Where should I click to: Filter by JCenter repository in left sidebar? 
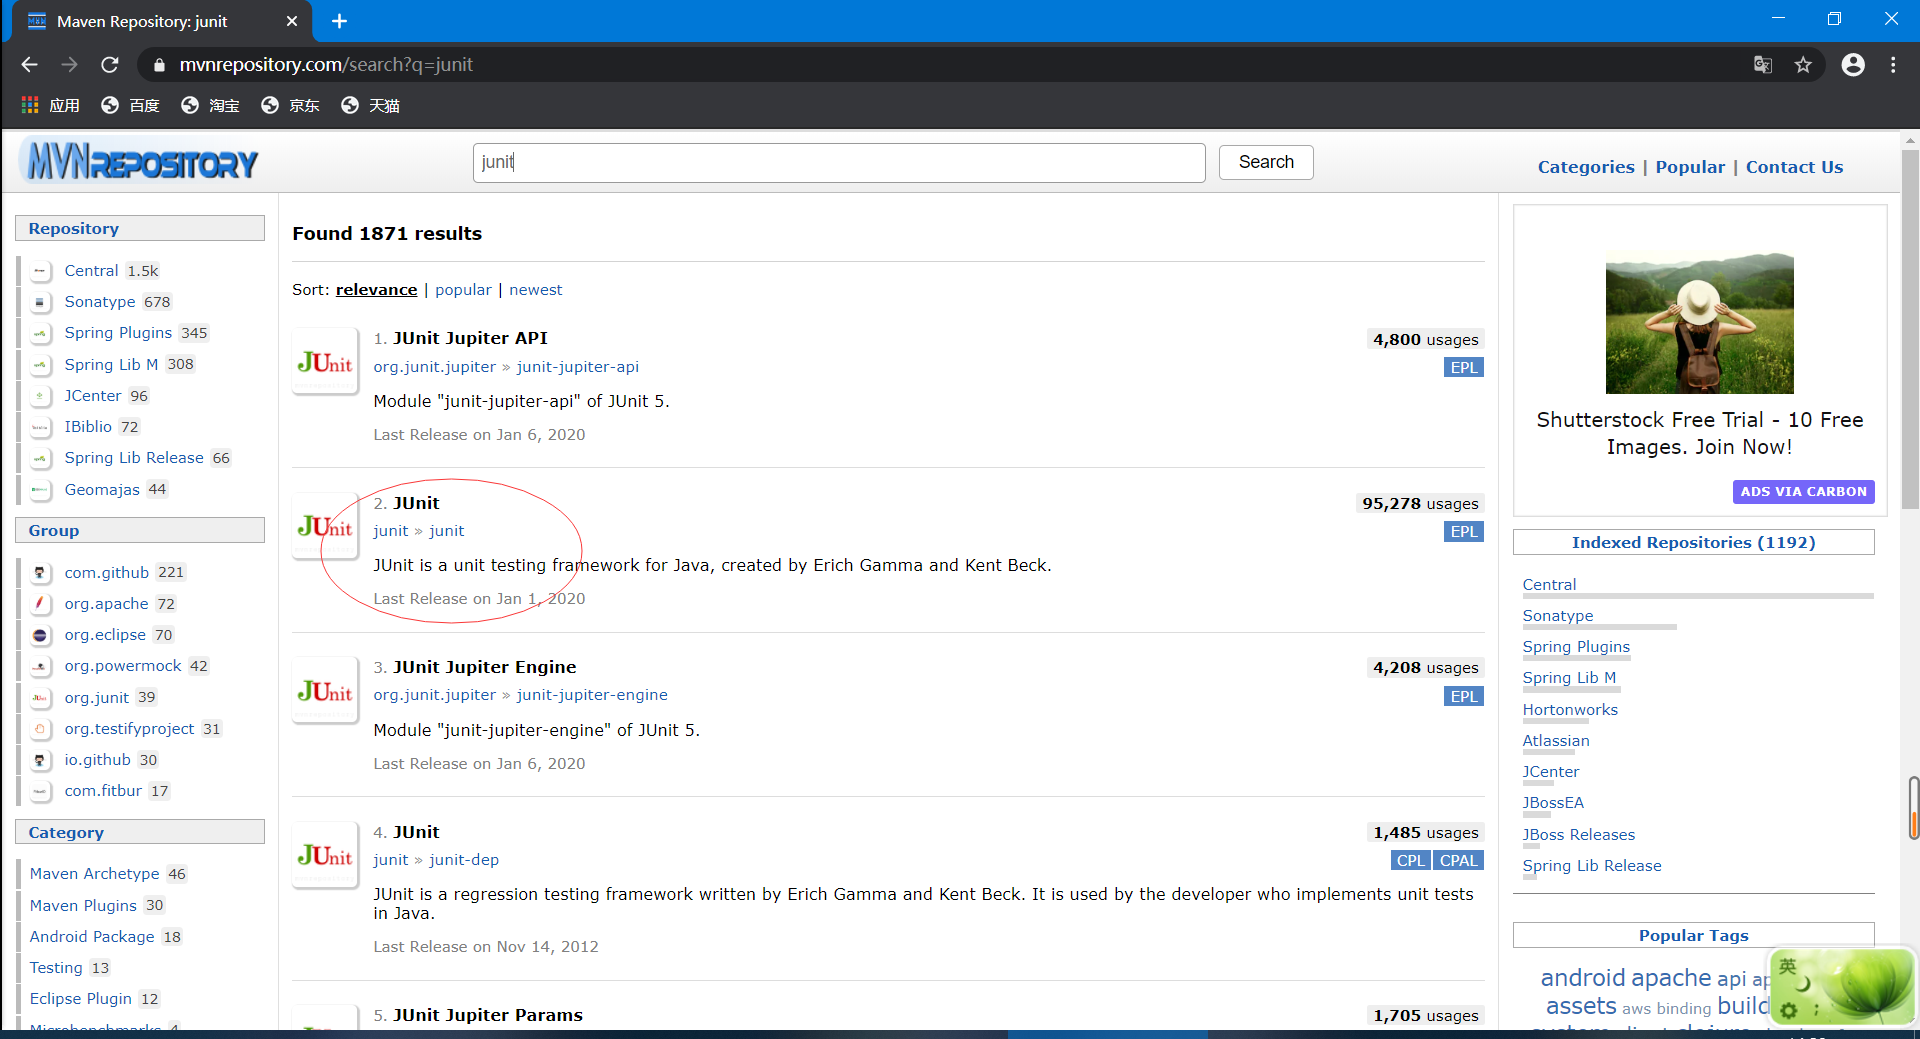pos(93,396)
